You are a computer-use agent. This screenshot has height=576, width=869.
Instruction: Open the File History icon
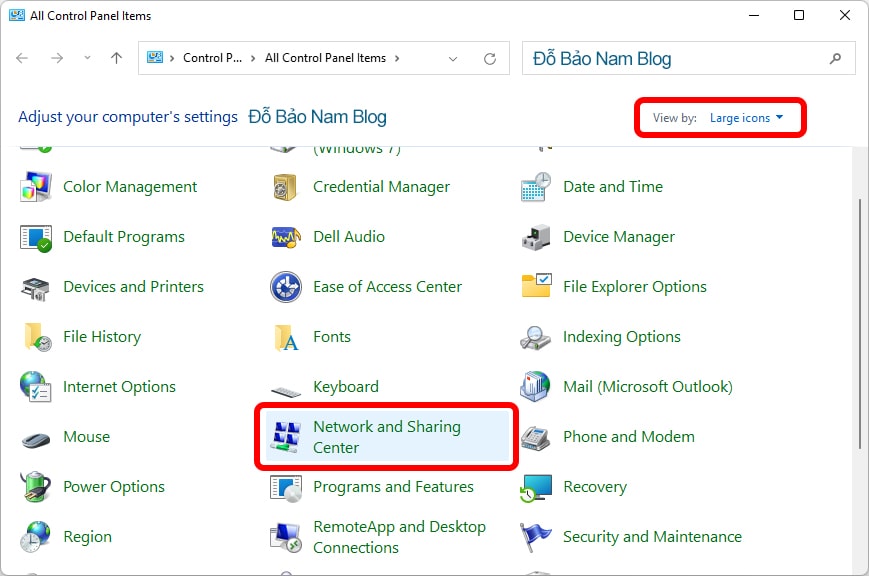[x=37, y=337]
